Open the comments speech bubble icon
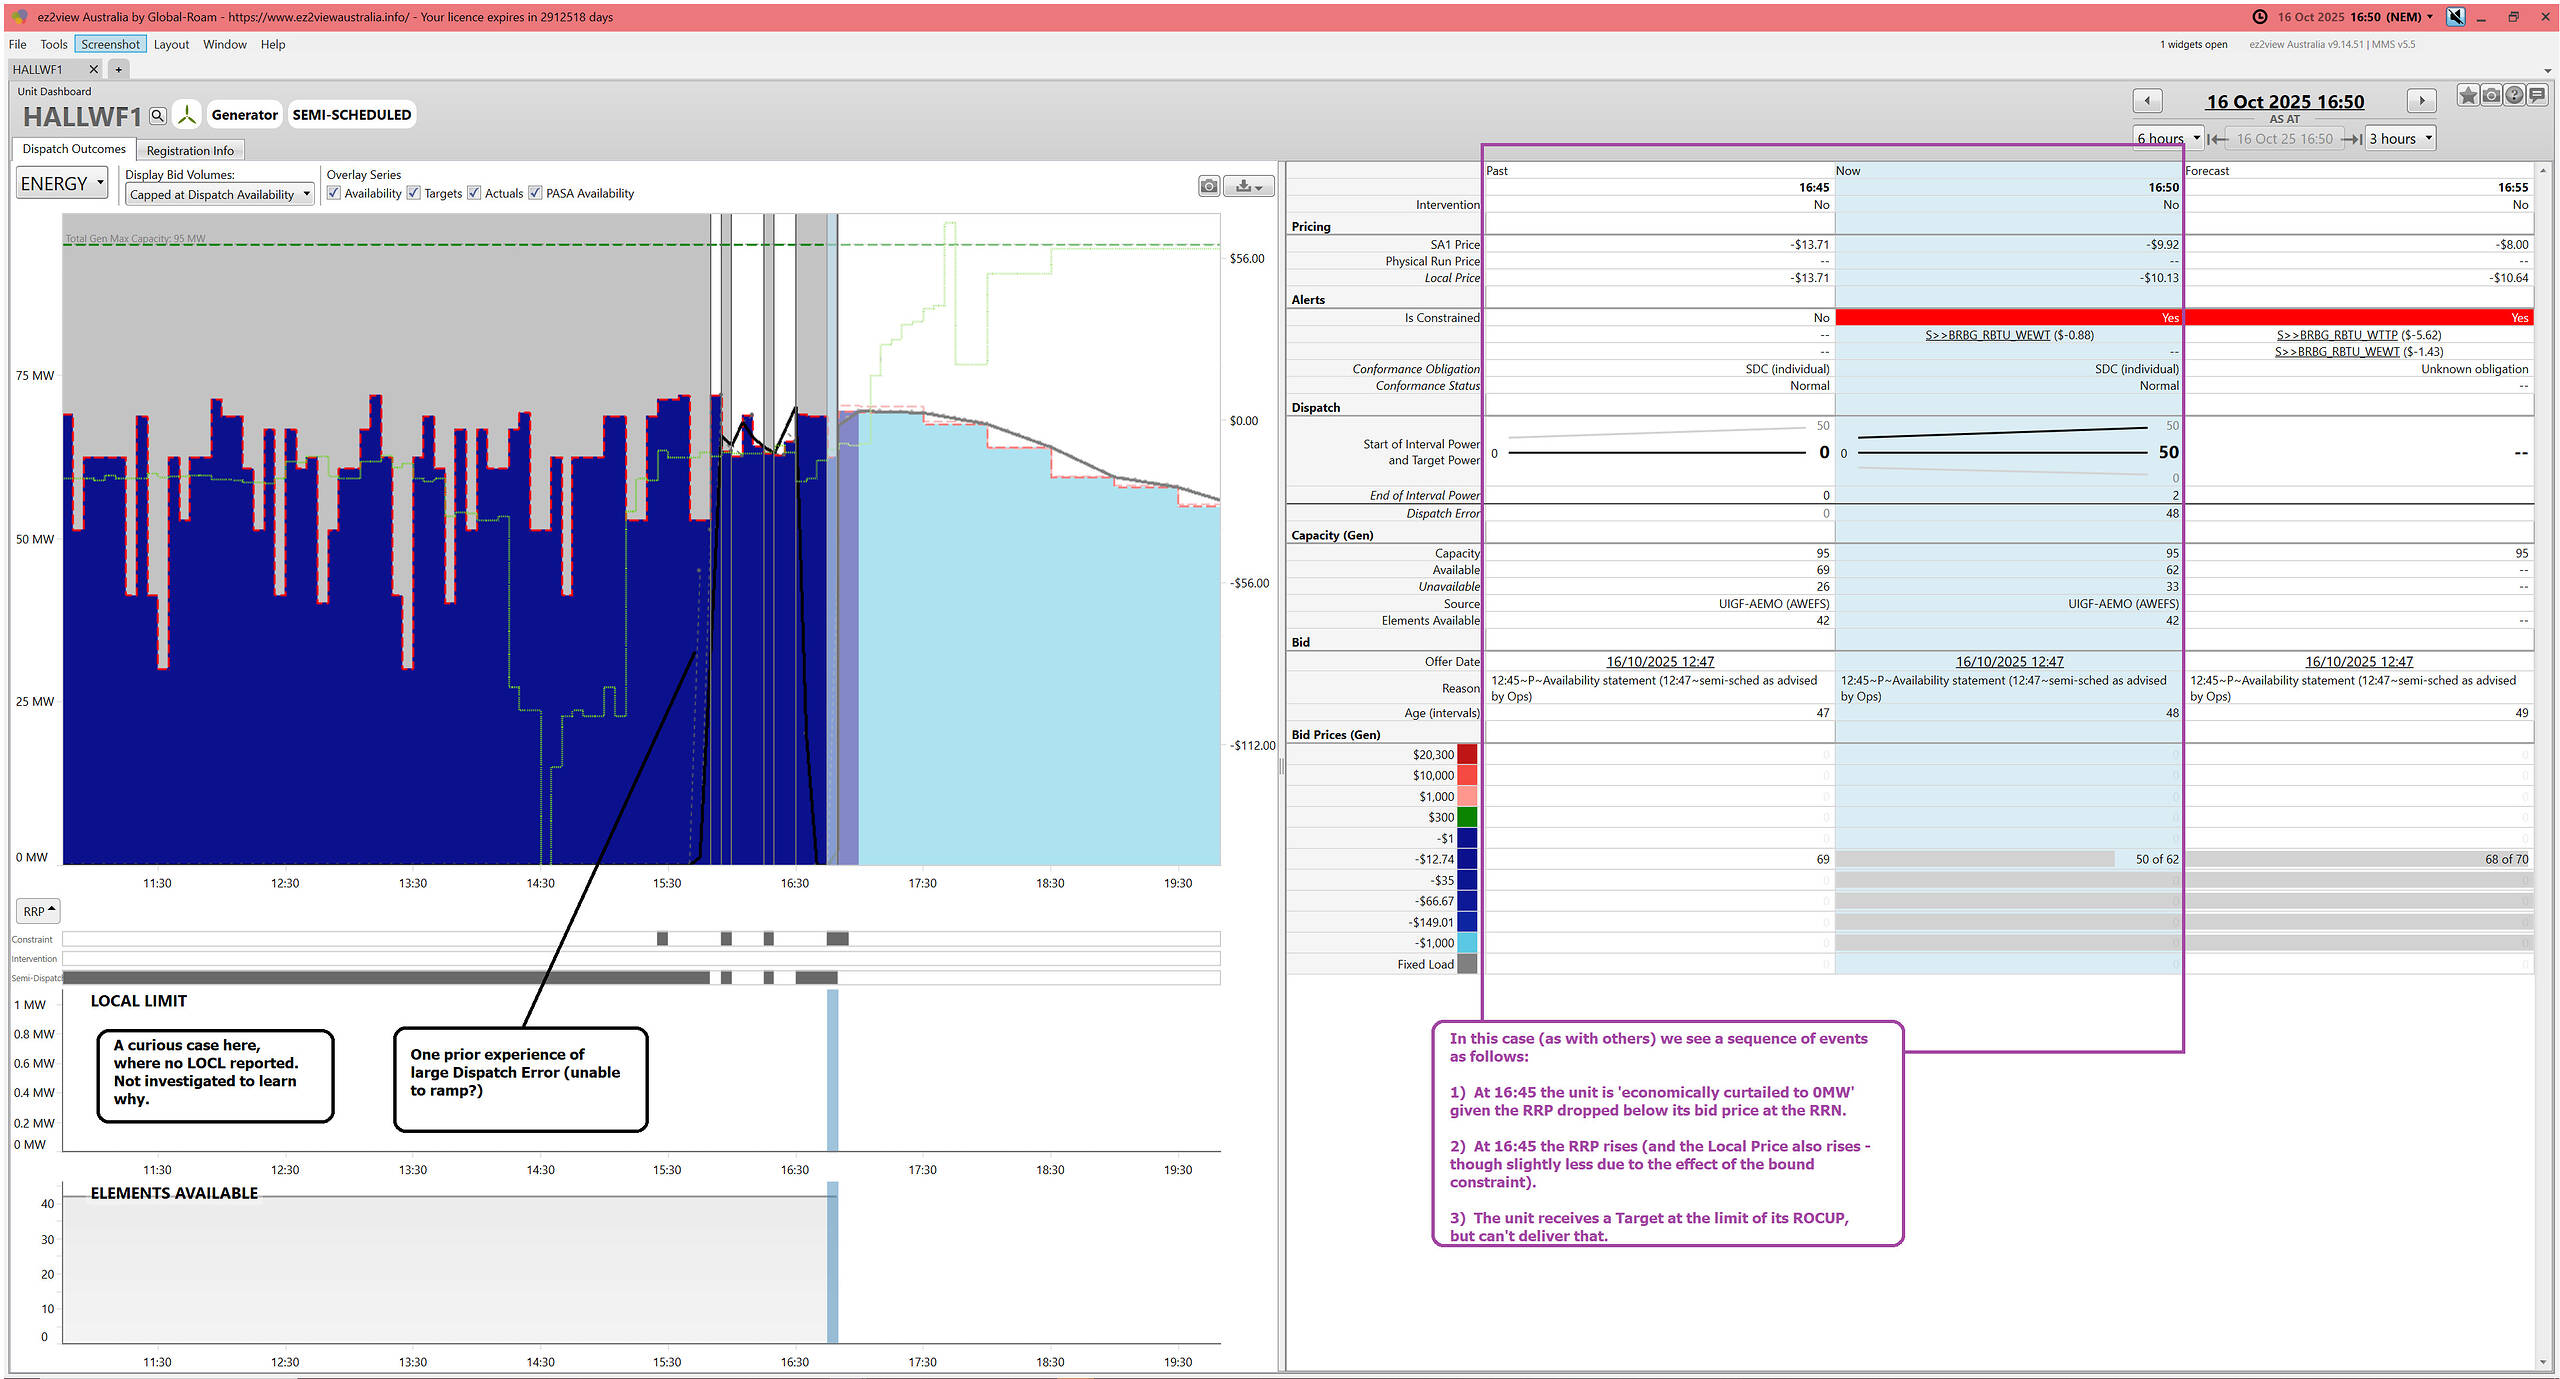Image resolution: width=2560 pixels, height=1379 pixels. [x=2537, y=96]
